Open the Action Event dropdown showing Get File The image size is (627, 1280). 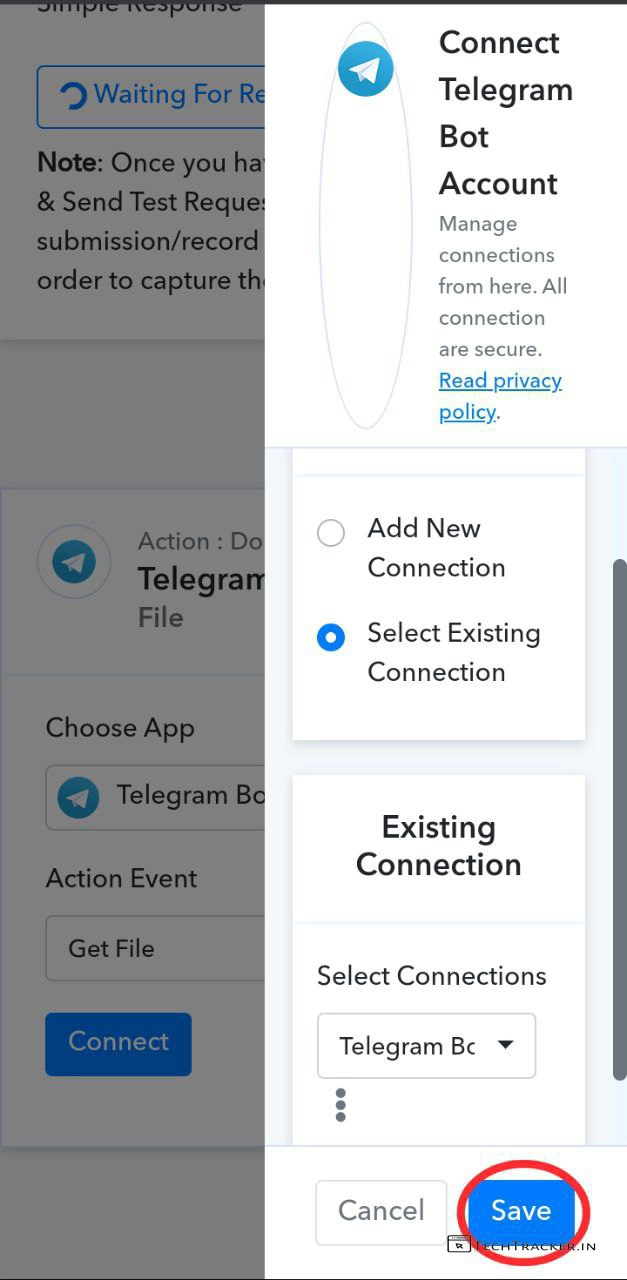[155, 948]
